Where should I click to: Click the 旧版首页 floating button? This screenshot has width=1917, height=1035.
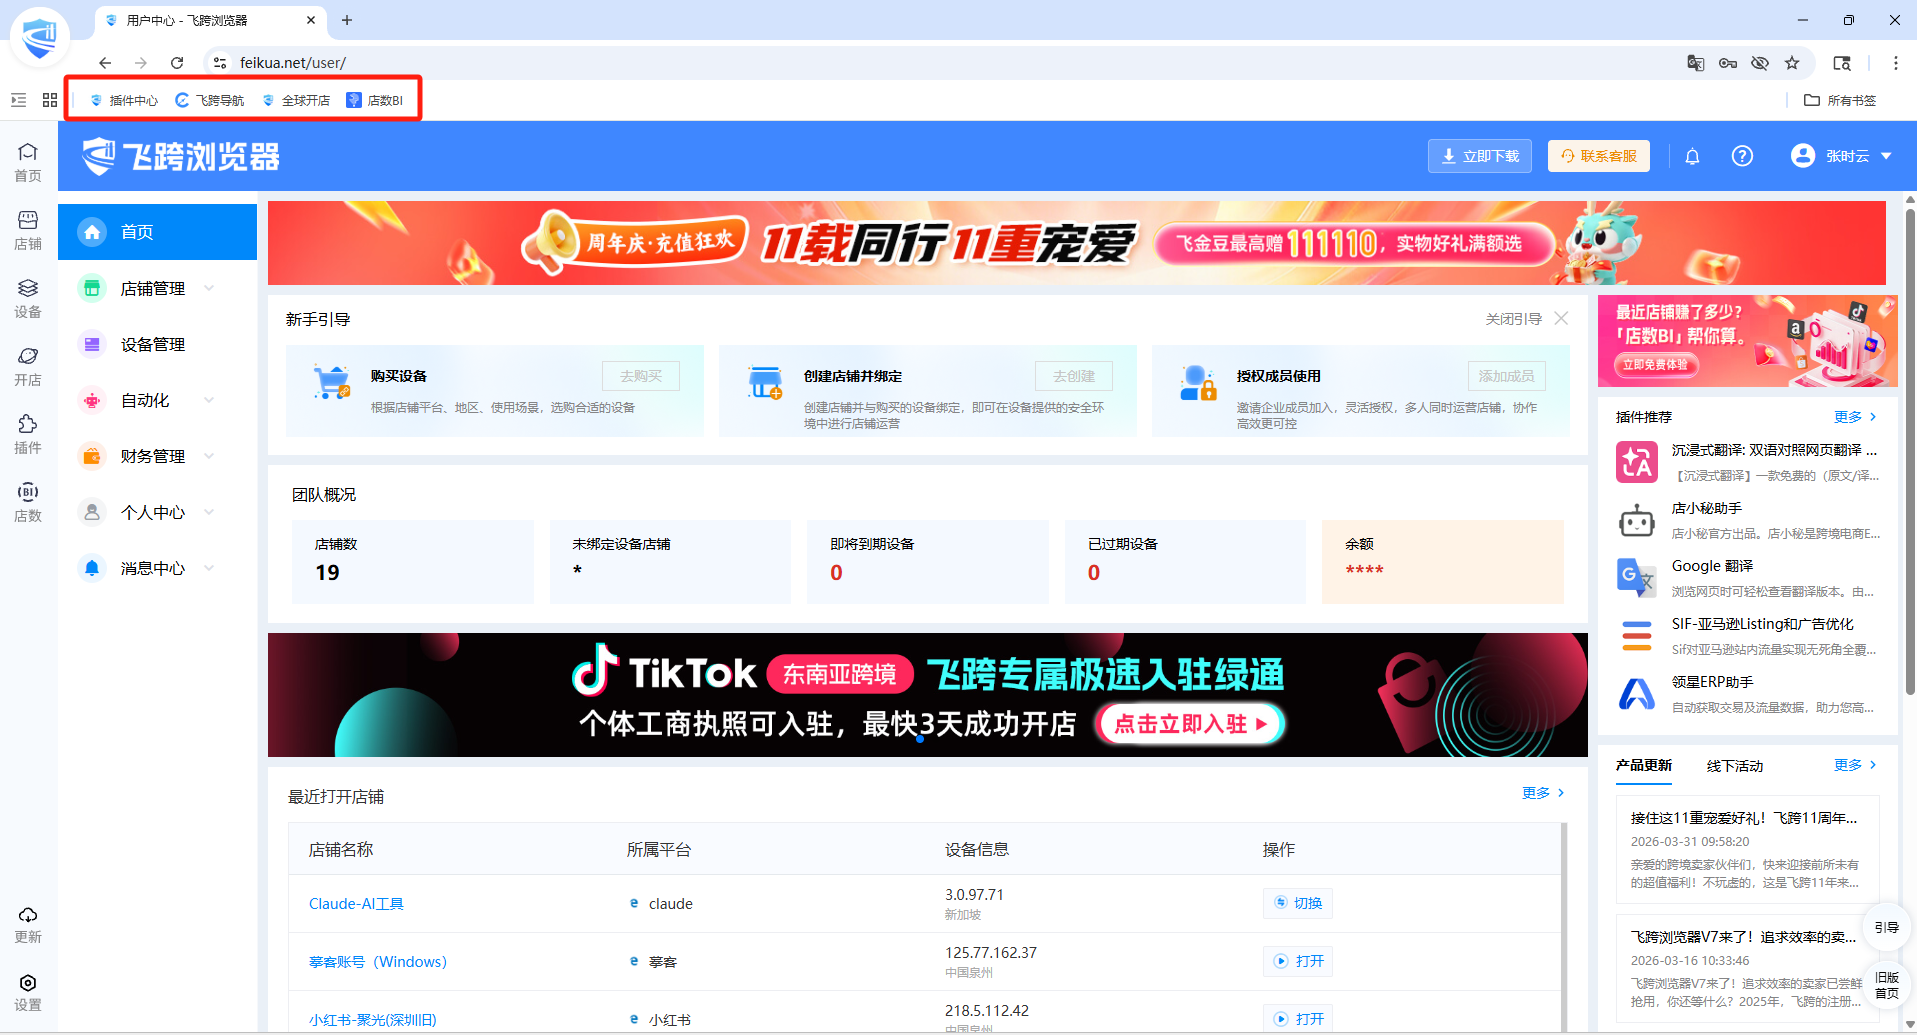[x=1887, y=985]
